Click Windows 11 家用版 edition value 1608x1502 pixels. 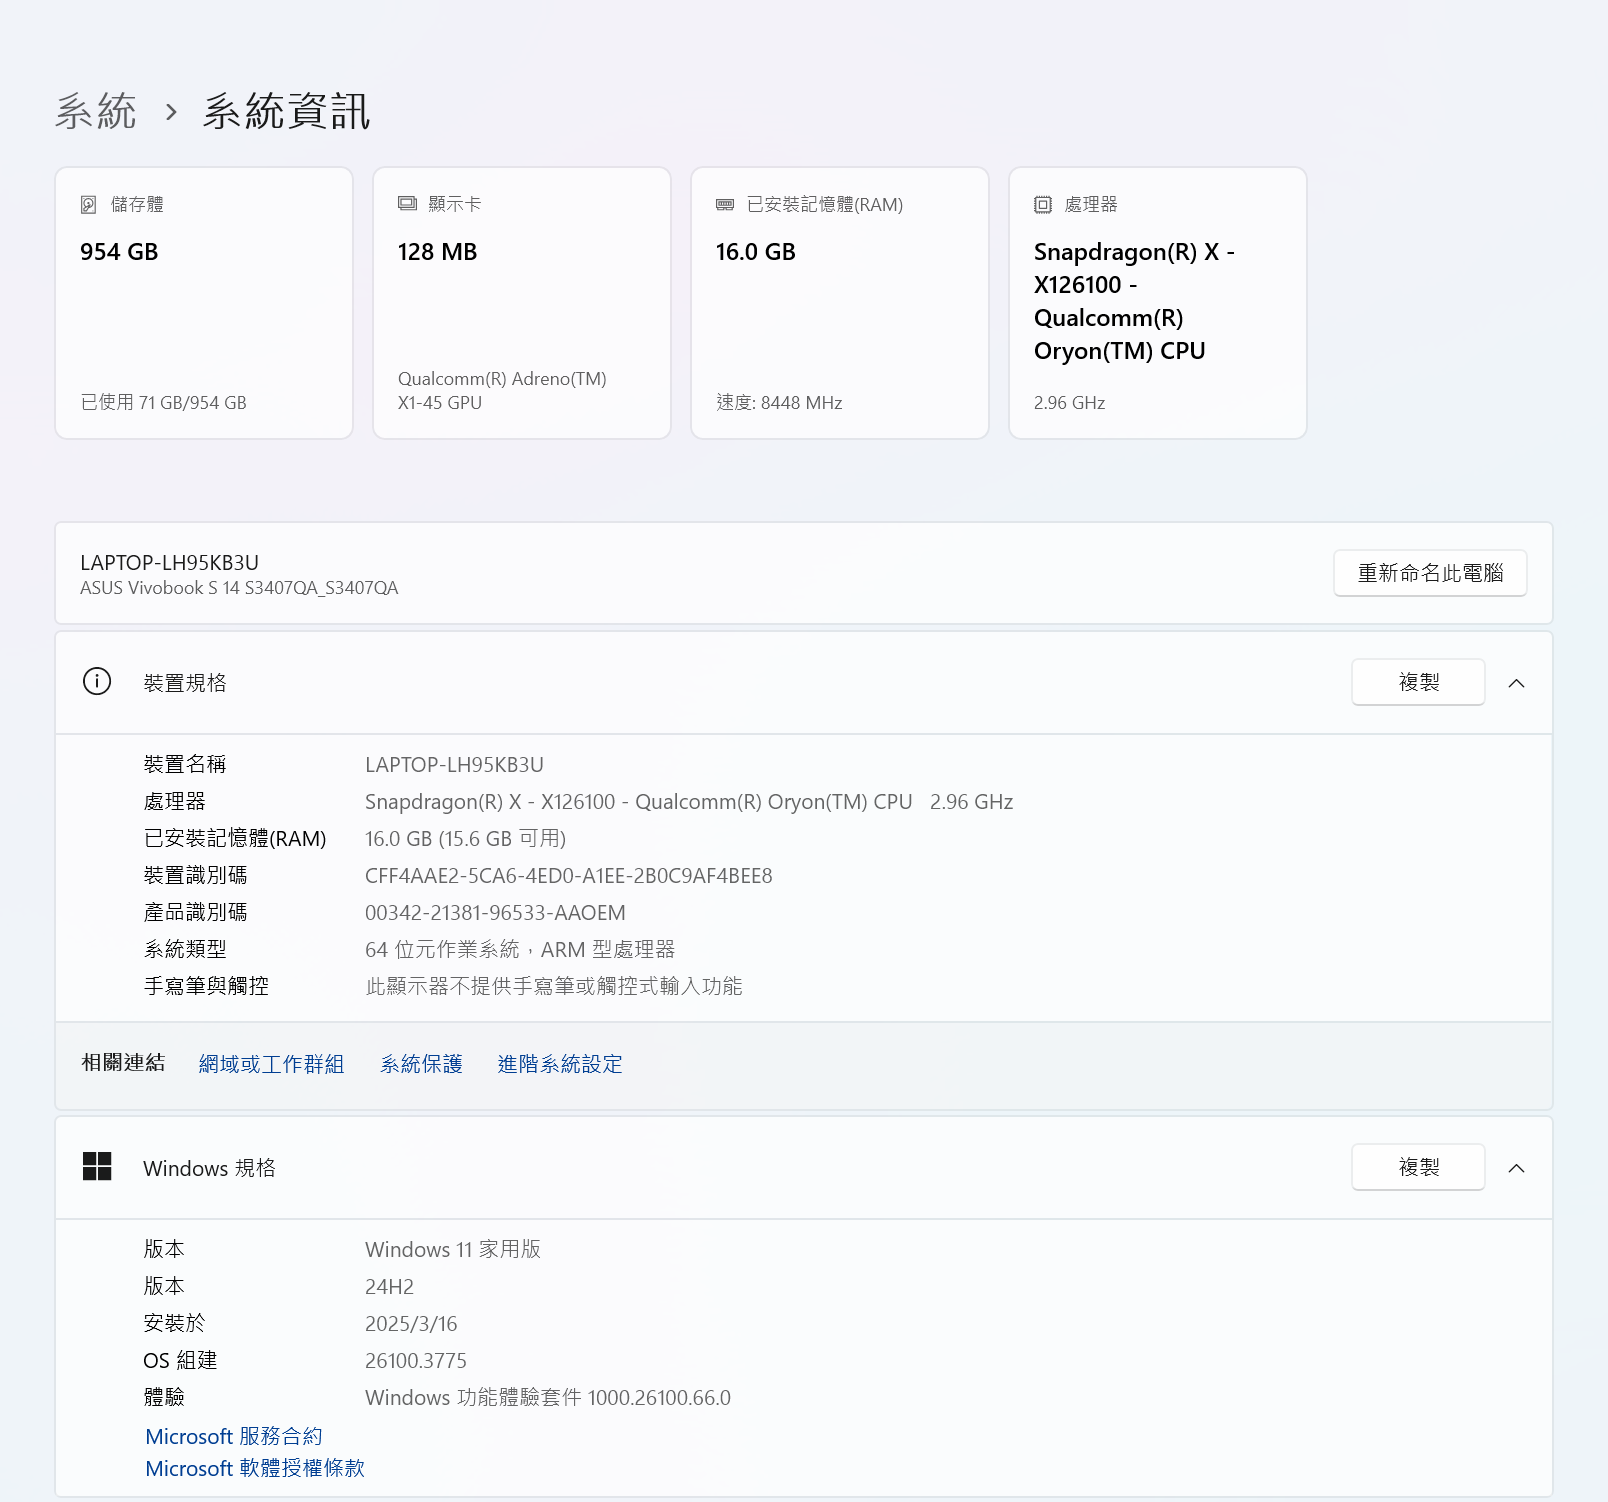click(452, 1249)
